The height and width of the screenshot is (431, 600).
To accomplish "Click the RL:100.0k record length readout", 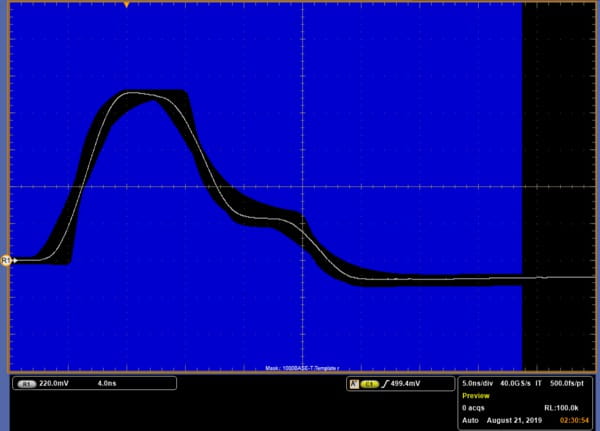I will pyautogui.click(x=561, y=408).
